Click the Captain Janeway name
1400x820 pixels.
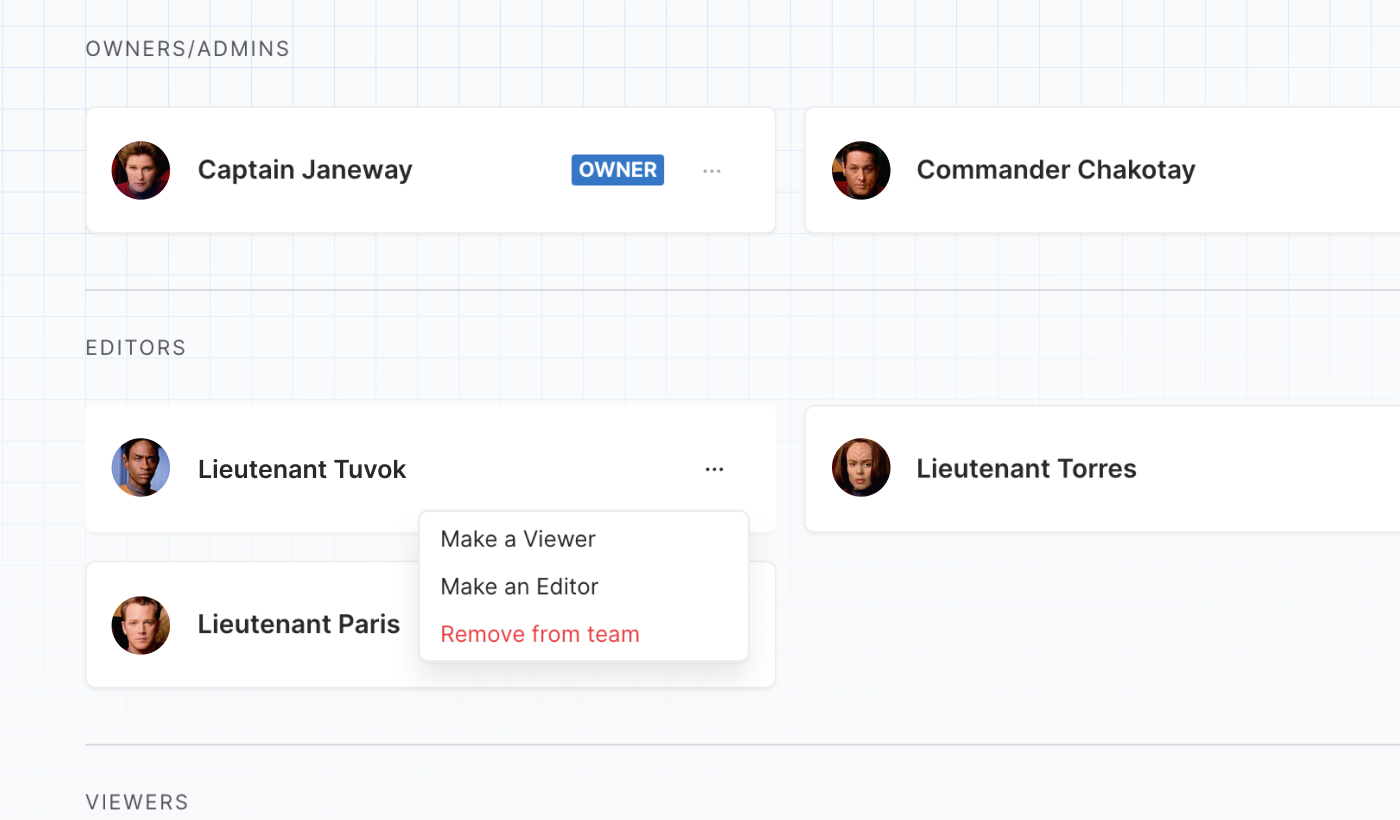click(x=305, y=170)
